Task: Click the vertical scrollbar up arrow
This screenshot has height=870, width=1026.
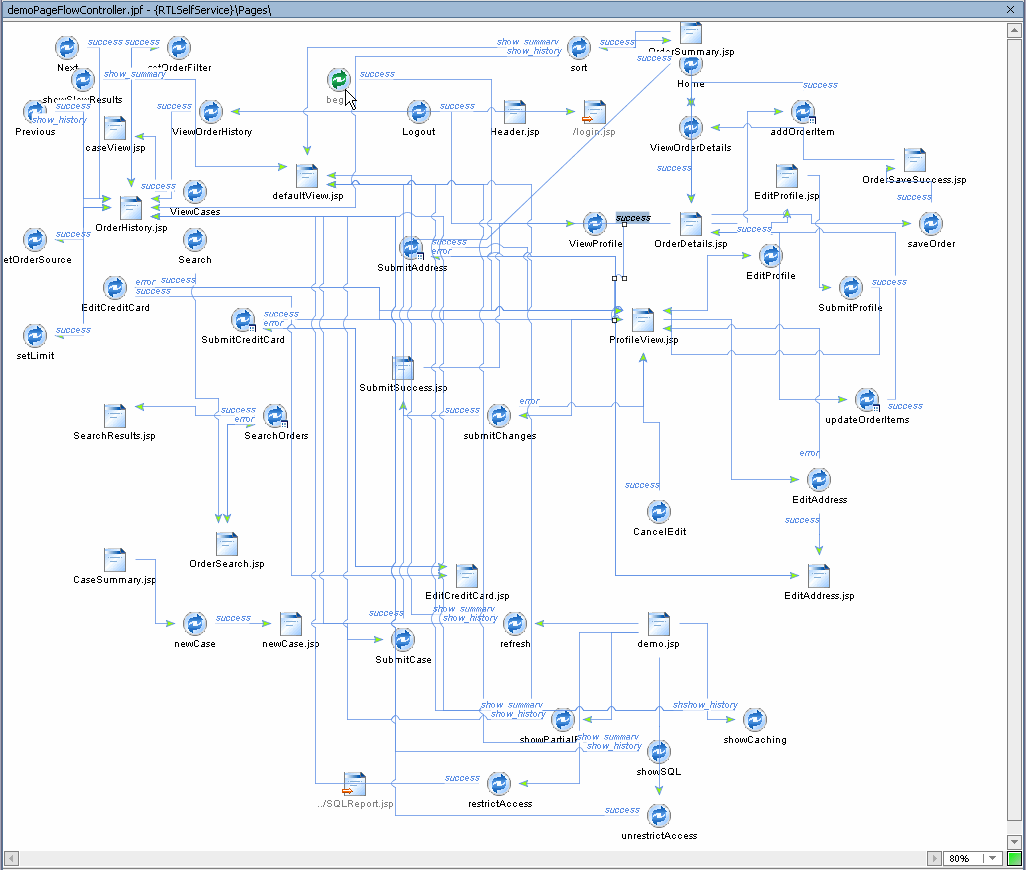Action: click(x=1015, y=30)
